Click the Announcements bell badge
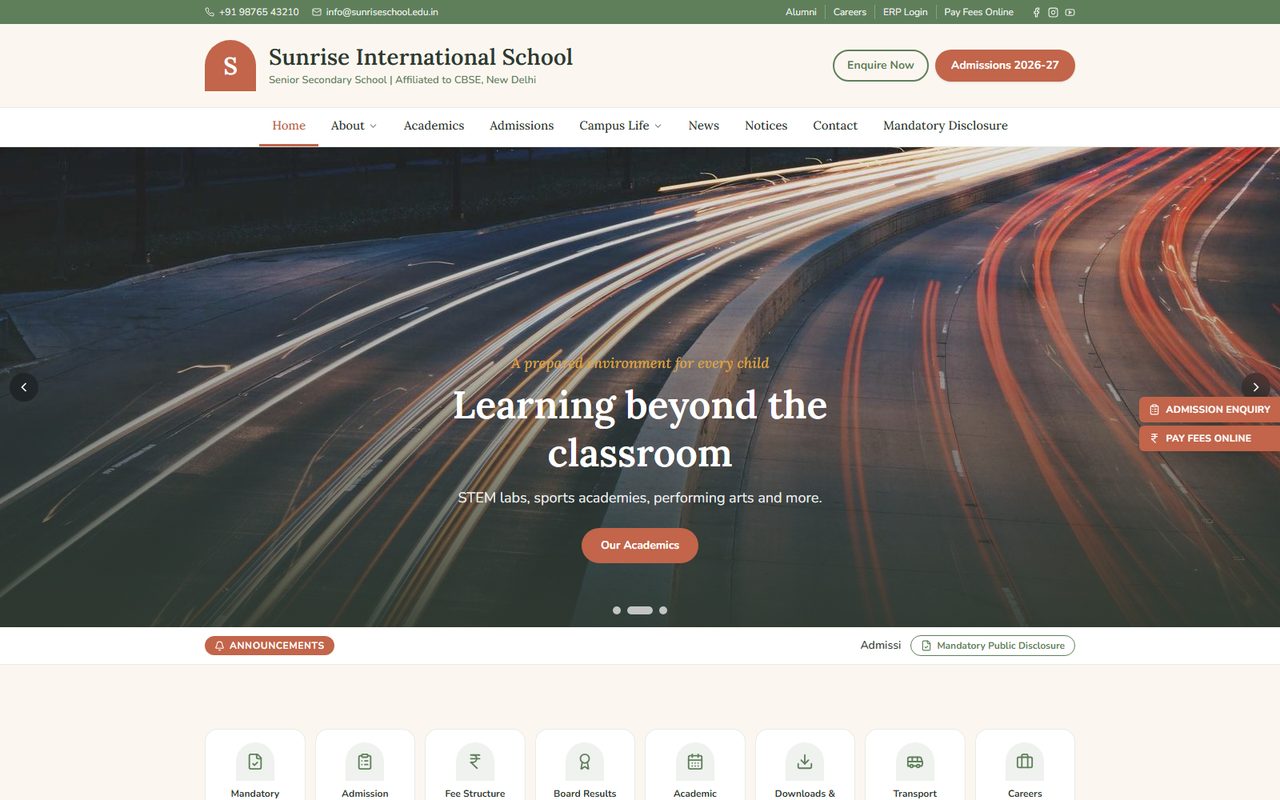 pos(269,646)
